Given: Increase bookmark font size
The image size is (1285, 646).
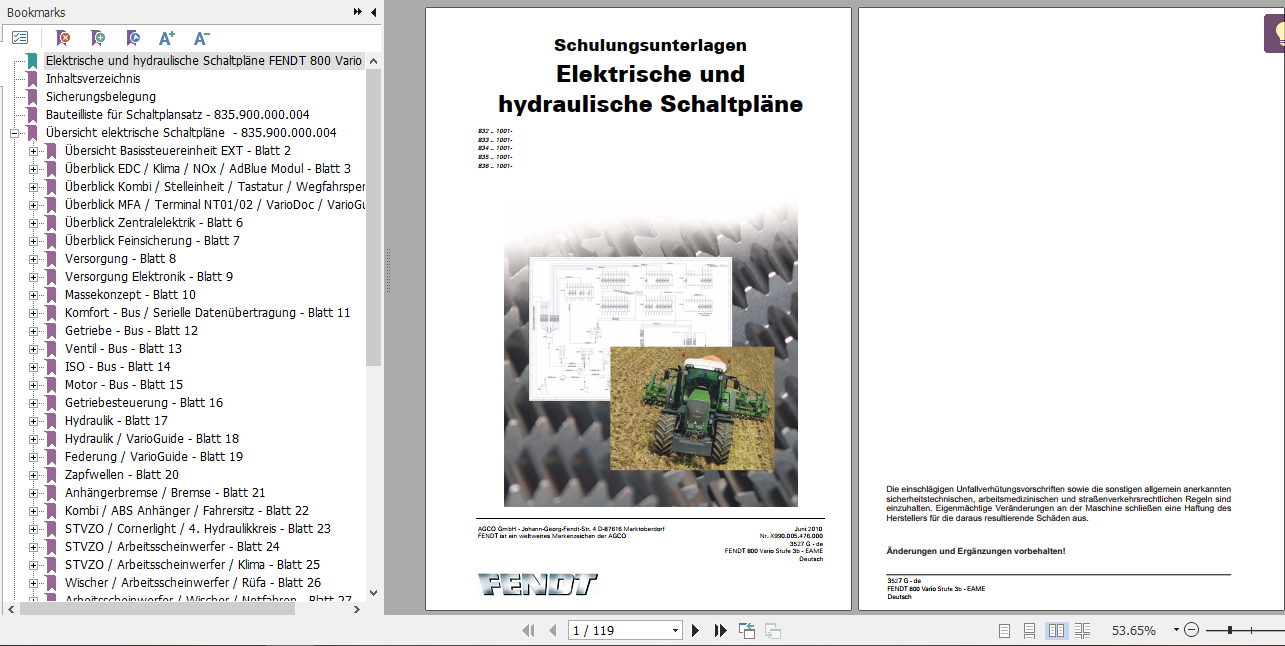Looking at the screenshot, I should coord(167,38).
